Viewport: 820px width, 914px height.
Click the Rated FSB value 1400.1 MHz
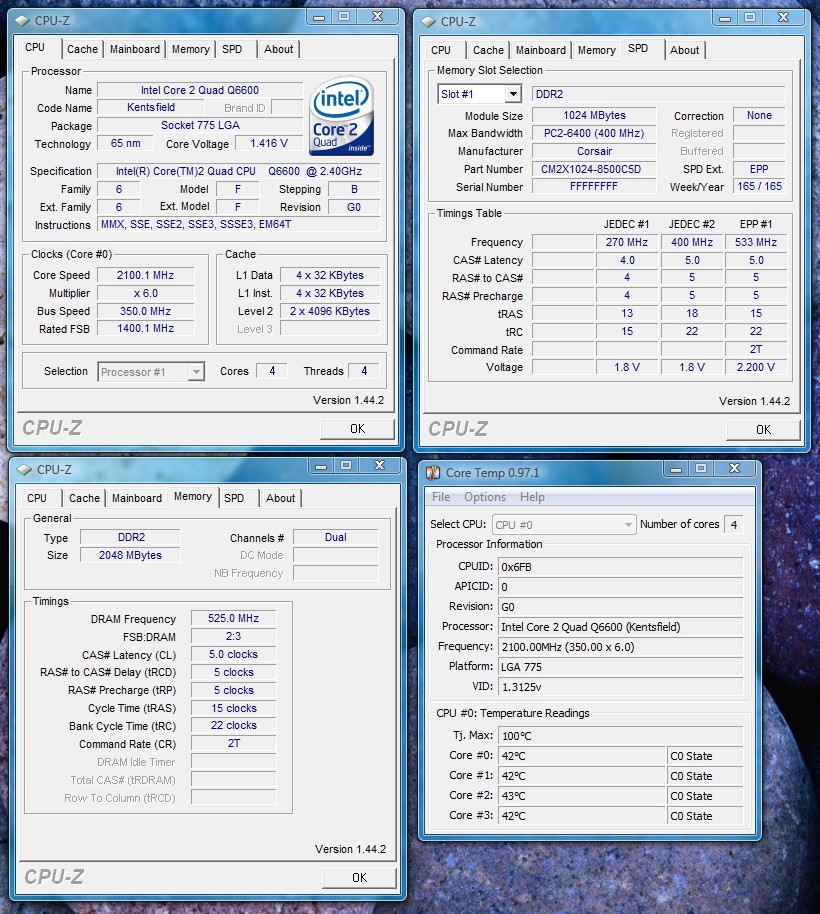pyautogui.click(x=146, y=329)
